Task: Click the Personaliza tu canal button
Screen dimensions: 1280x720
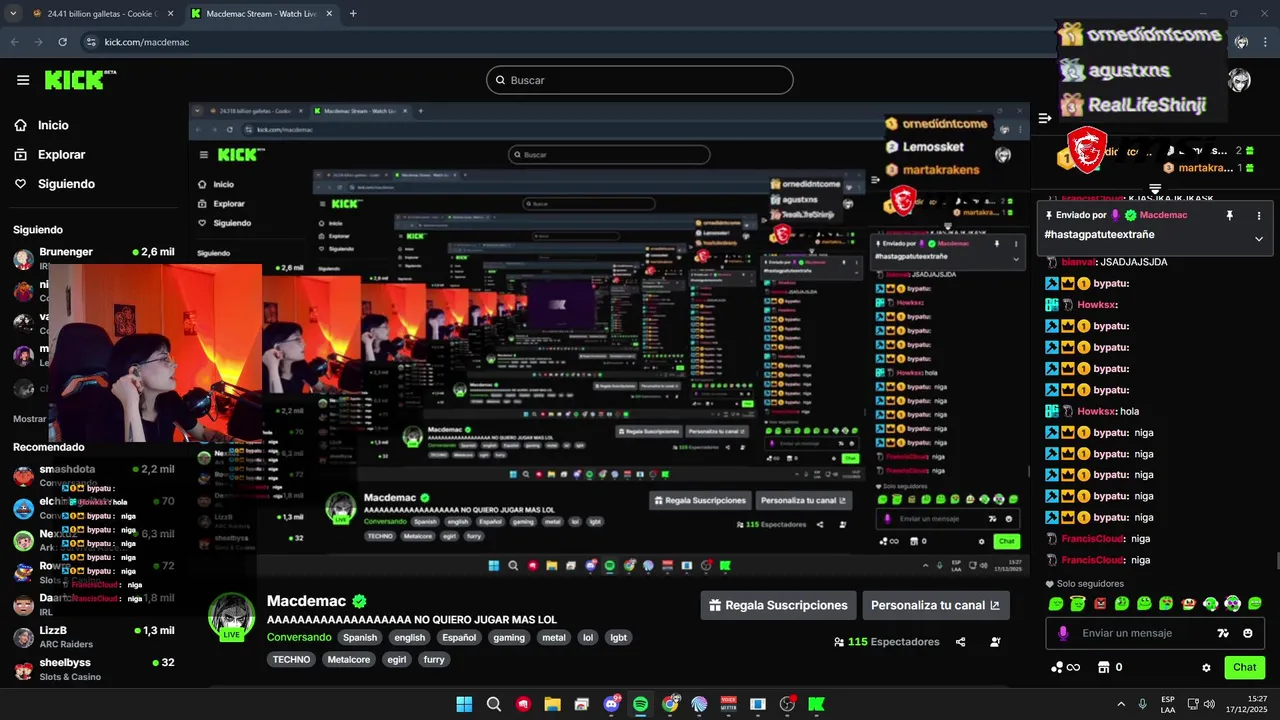Action: 936,605
